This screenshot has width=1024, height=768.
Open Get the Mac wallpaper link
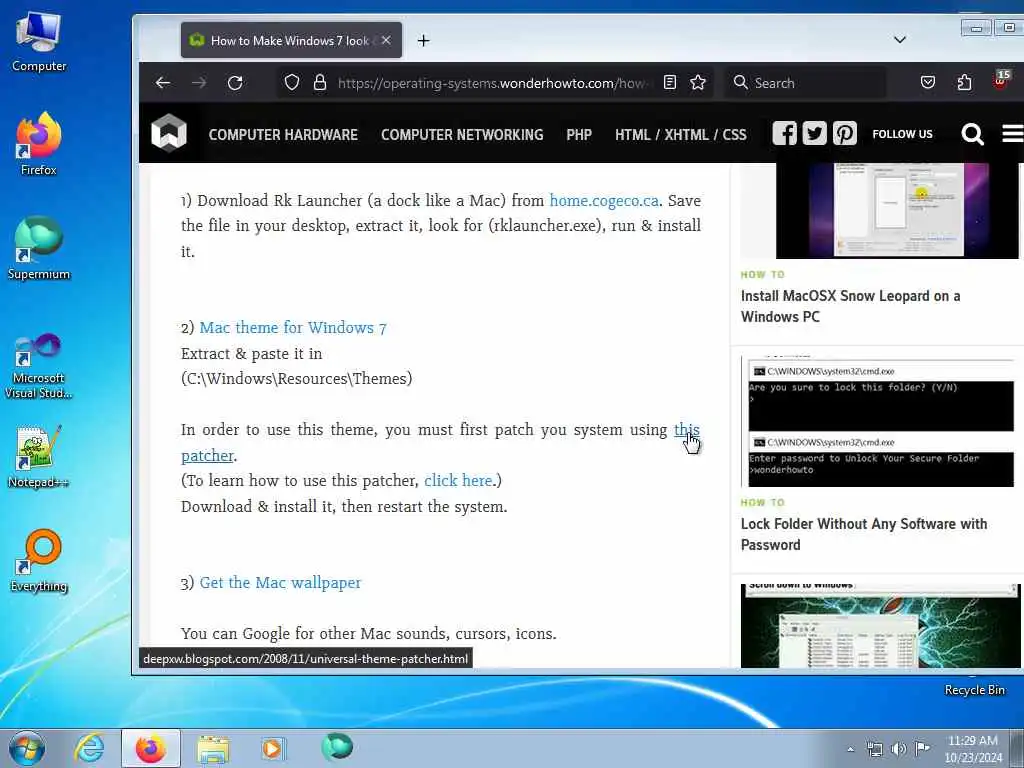280,583
